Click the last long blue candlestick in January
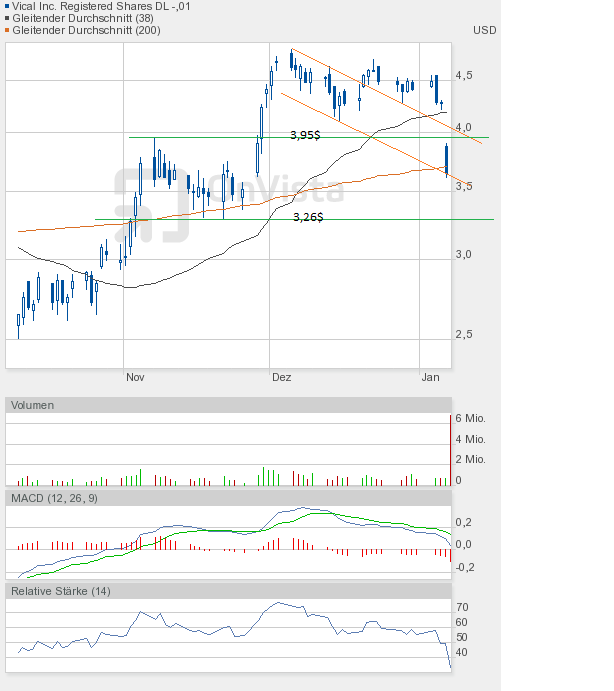 coord(447,160)
